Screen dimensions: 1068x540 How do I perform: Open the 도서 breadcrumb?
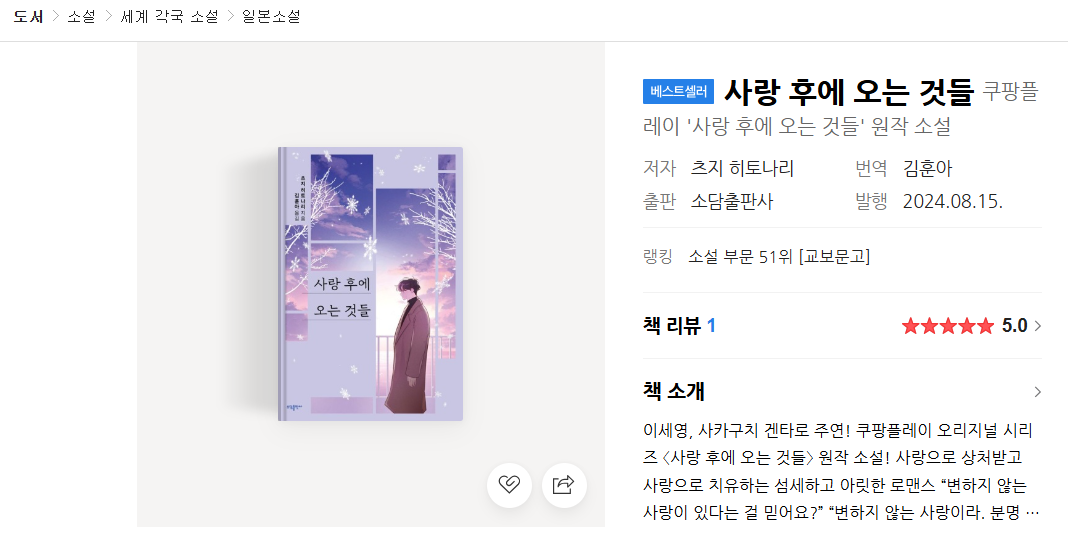[x=28, y=16]
